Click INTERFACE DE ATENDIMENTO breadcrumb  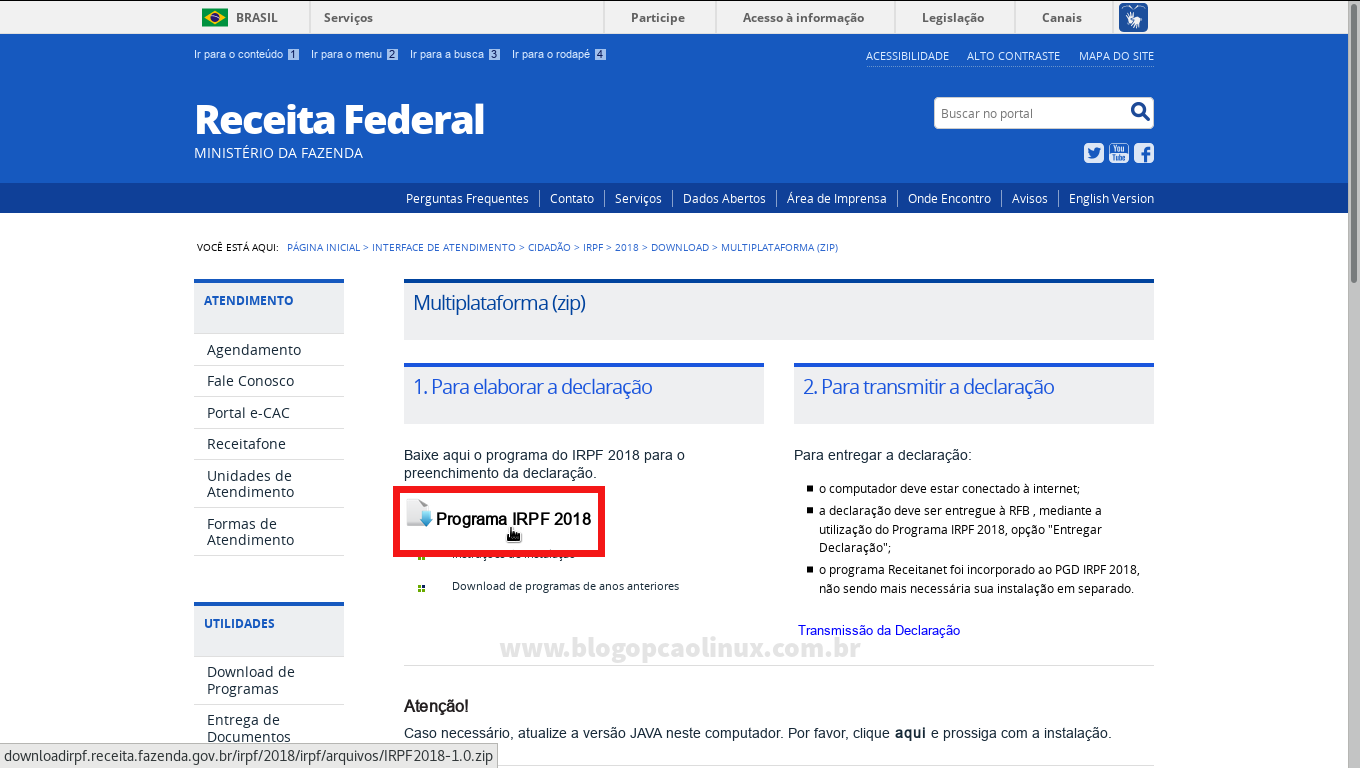click(x=444, y=247)
